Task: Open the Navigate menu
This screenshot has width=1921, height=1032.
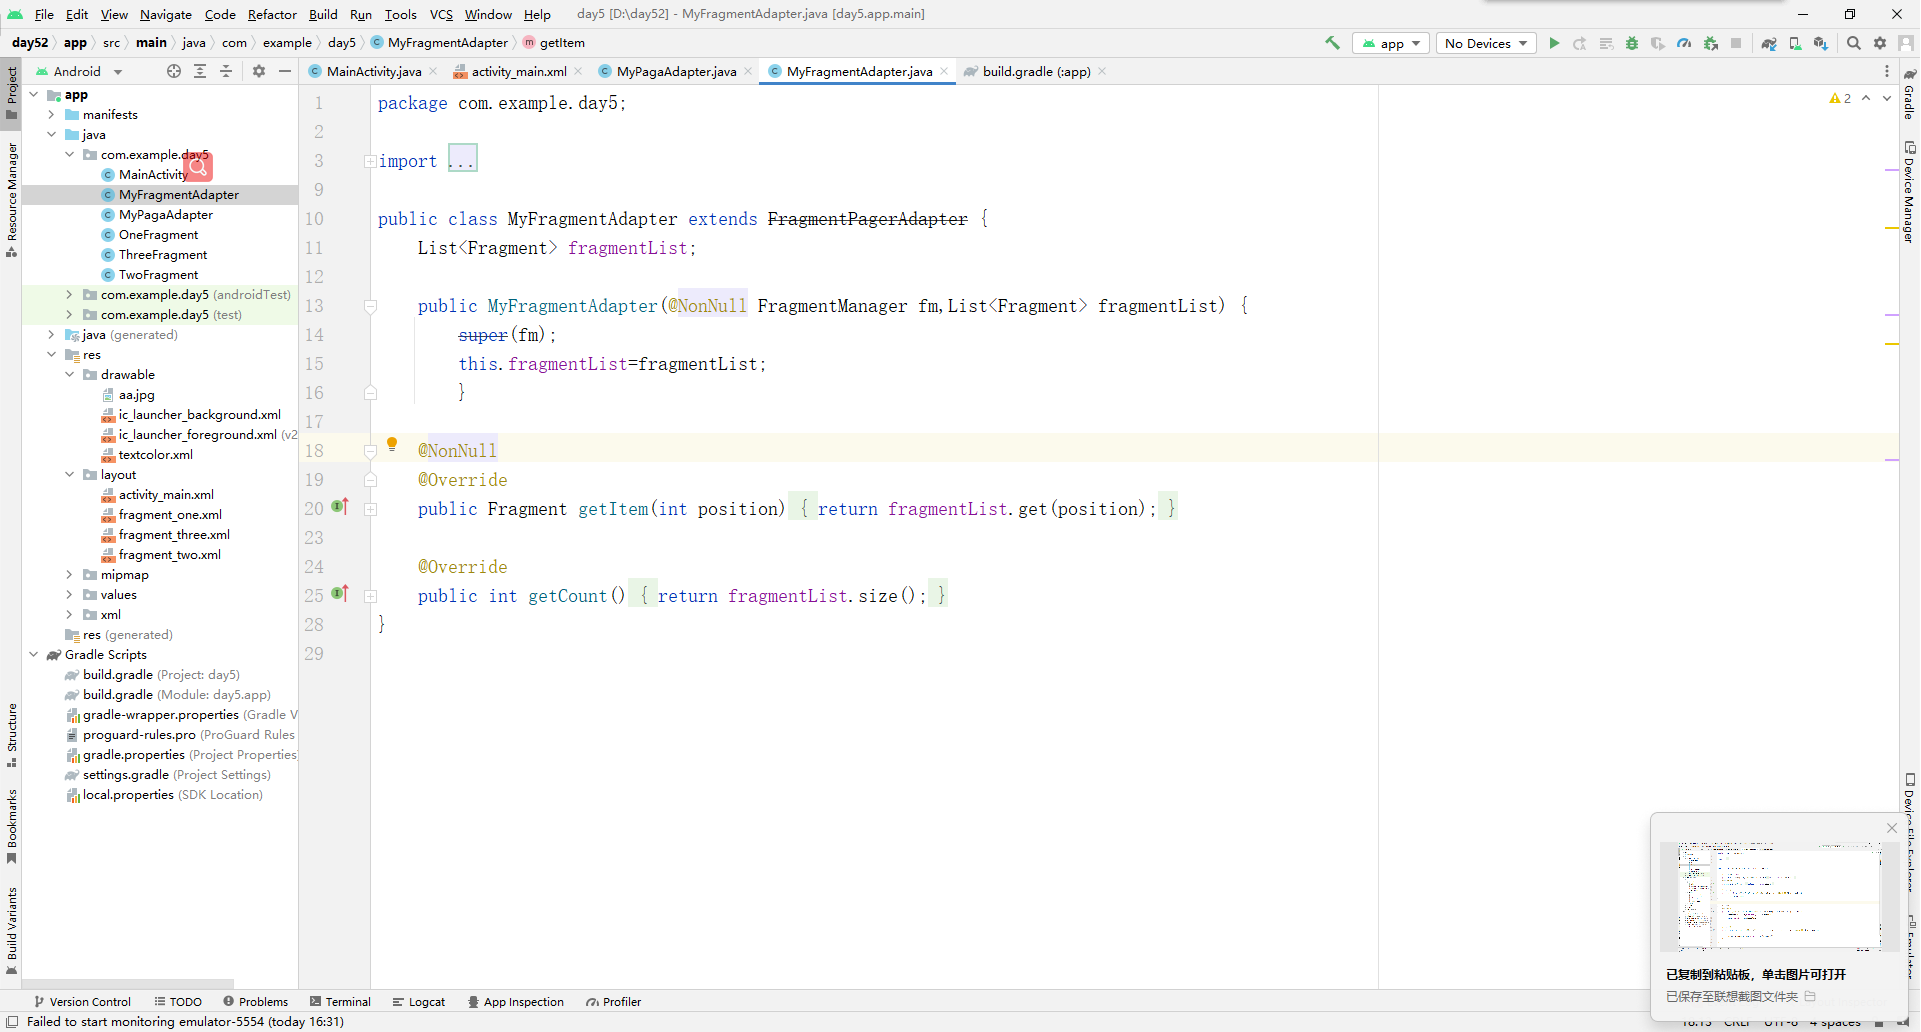Action: click(165, 14)
